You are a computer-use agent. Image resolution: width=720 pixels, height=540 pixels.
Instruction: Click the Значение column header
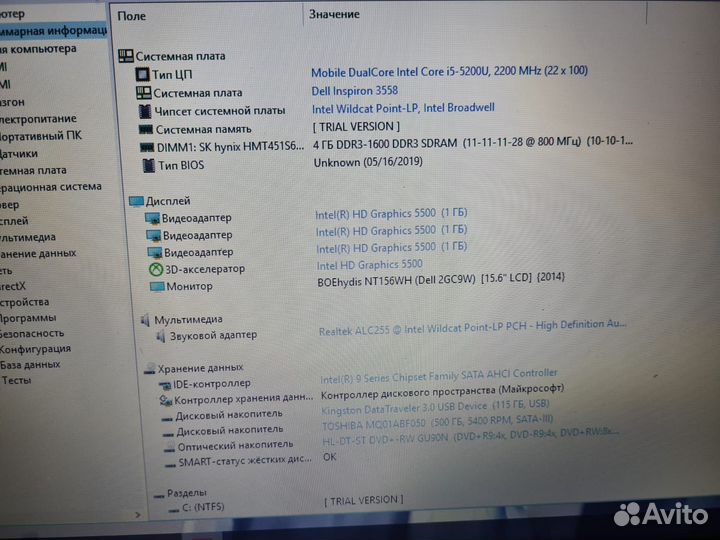coord(334,14)
